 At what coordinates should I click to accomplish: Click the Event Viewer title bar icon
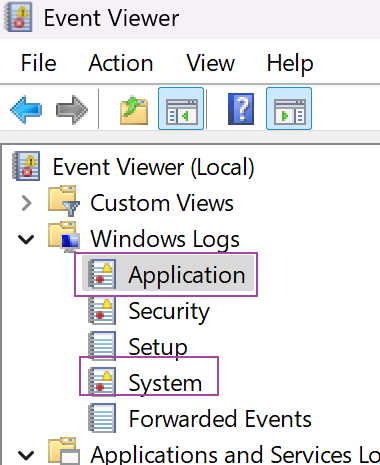tap(18, 17)
